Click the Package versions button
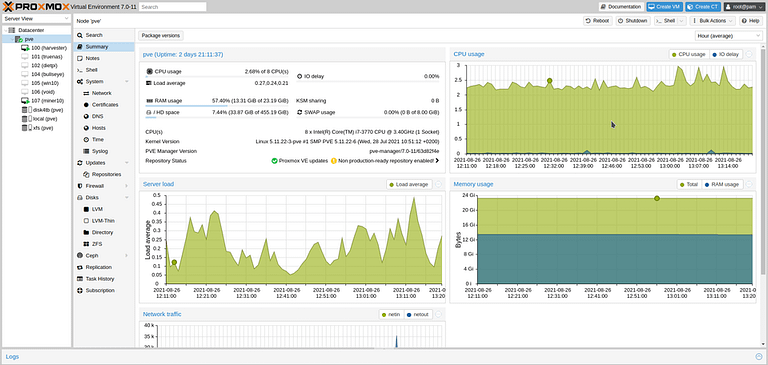Screen dimensions: 768x365 [x=161, y=36]
